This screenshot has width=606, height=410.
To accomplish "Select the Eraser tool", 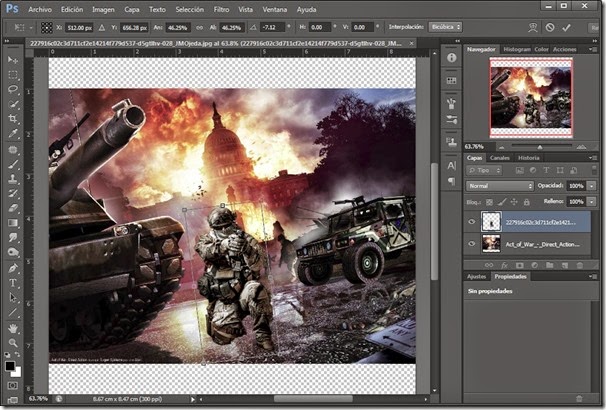I will [x=13, y=208].
